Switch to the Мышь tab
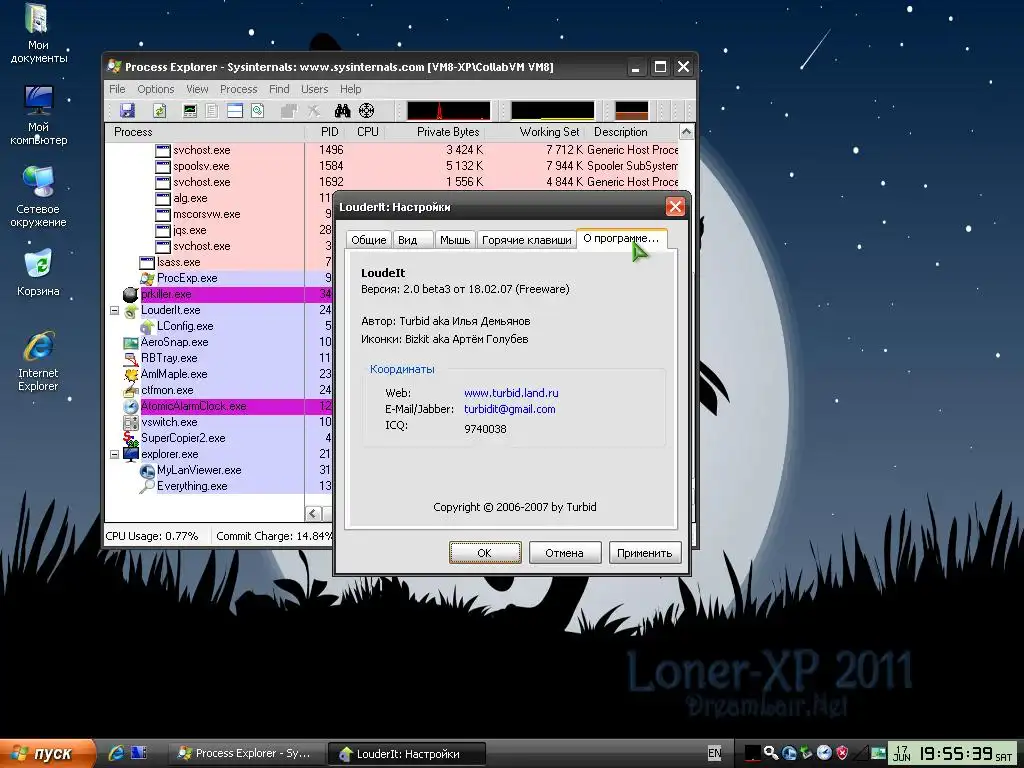 pos(455,240)
